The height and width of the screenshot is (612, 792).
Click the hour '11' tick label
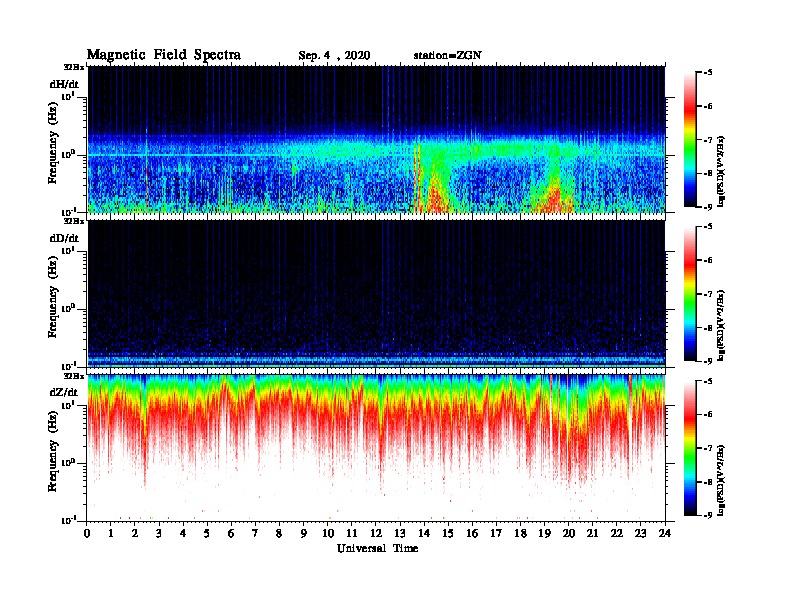click(352, 534)
